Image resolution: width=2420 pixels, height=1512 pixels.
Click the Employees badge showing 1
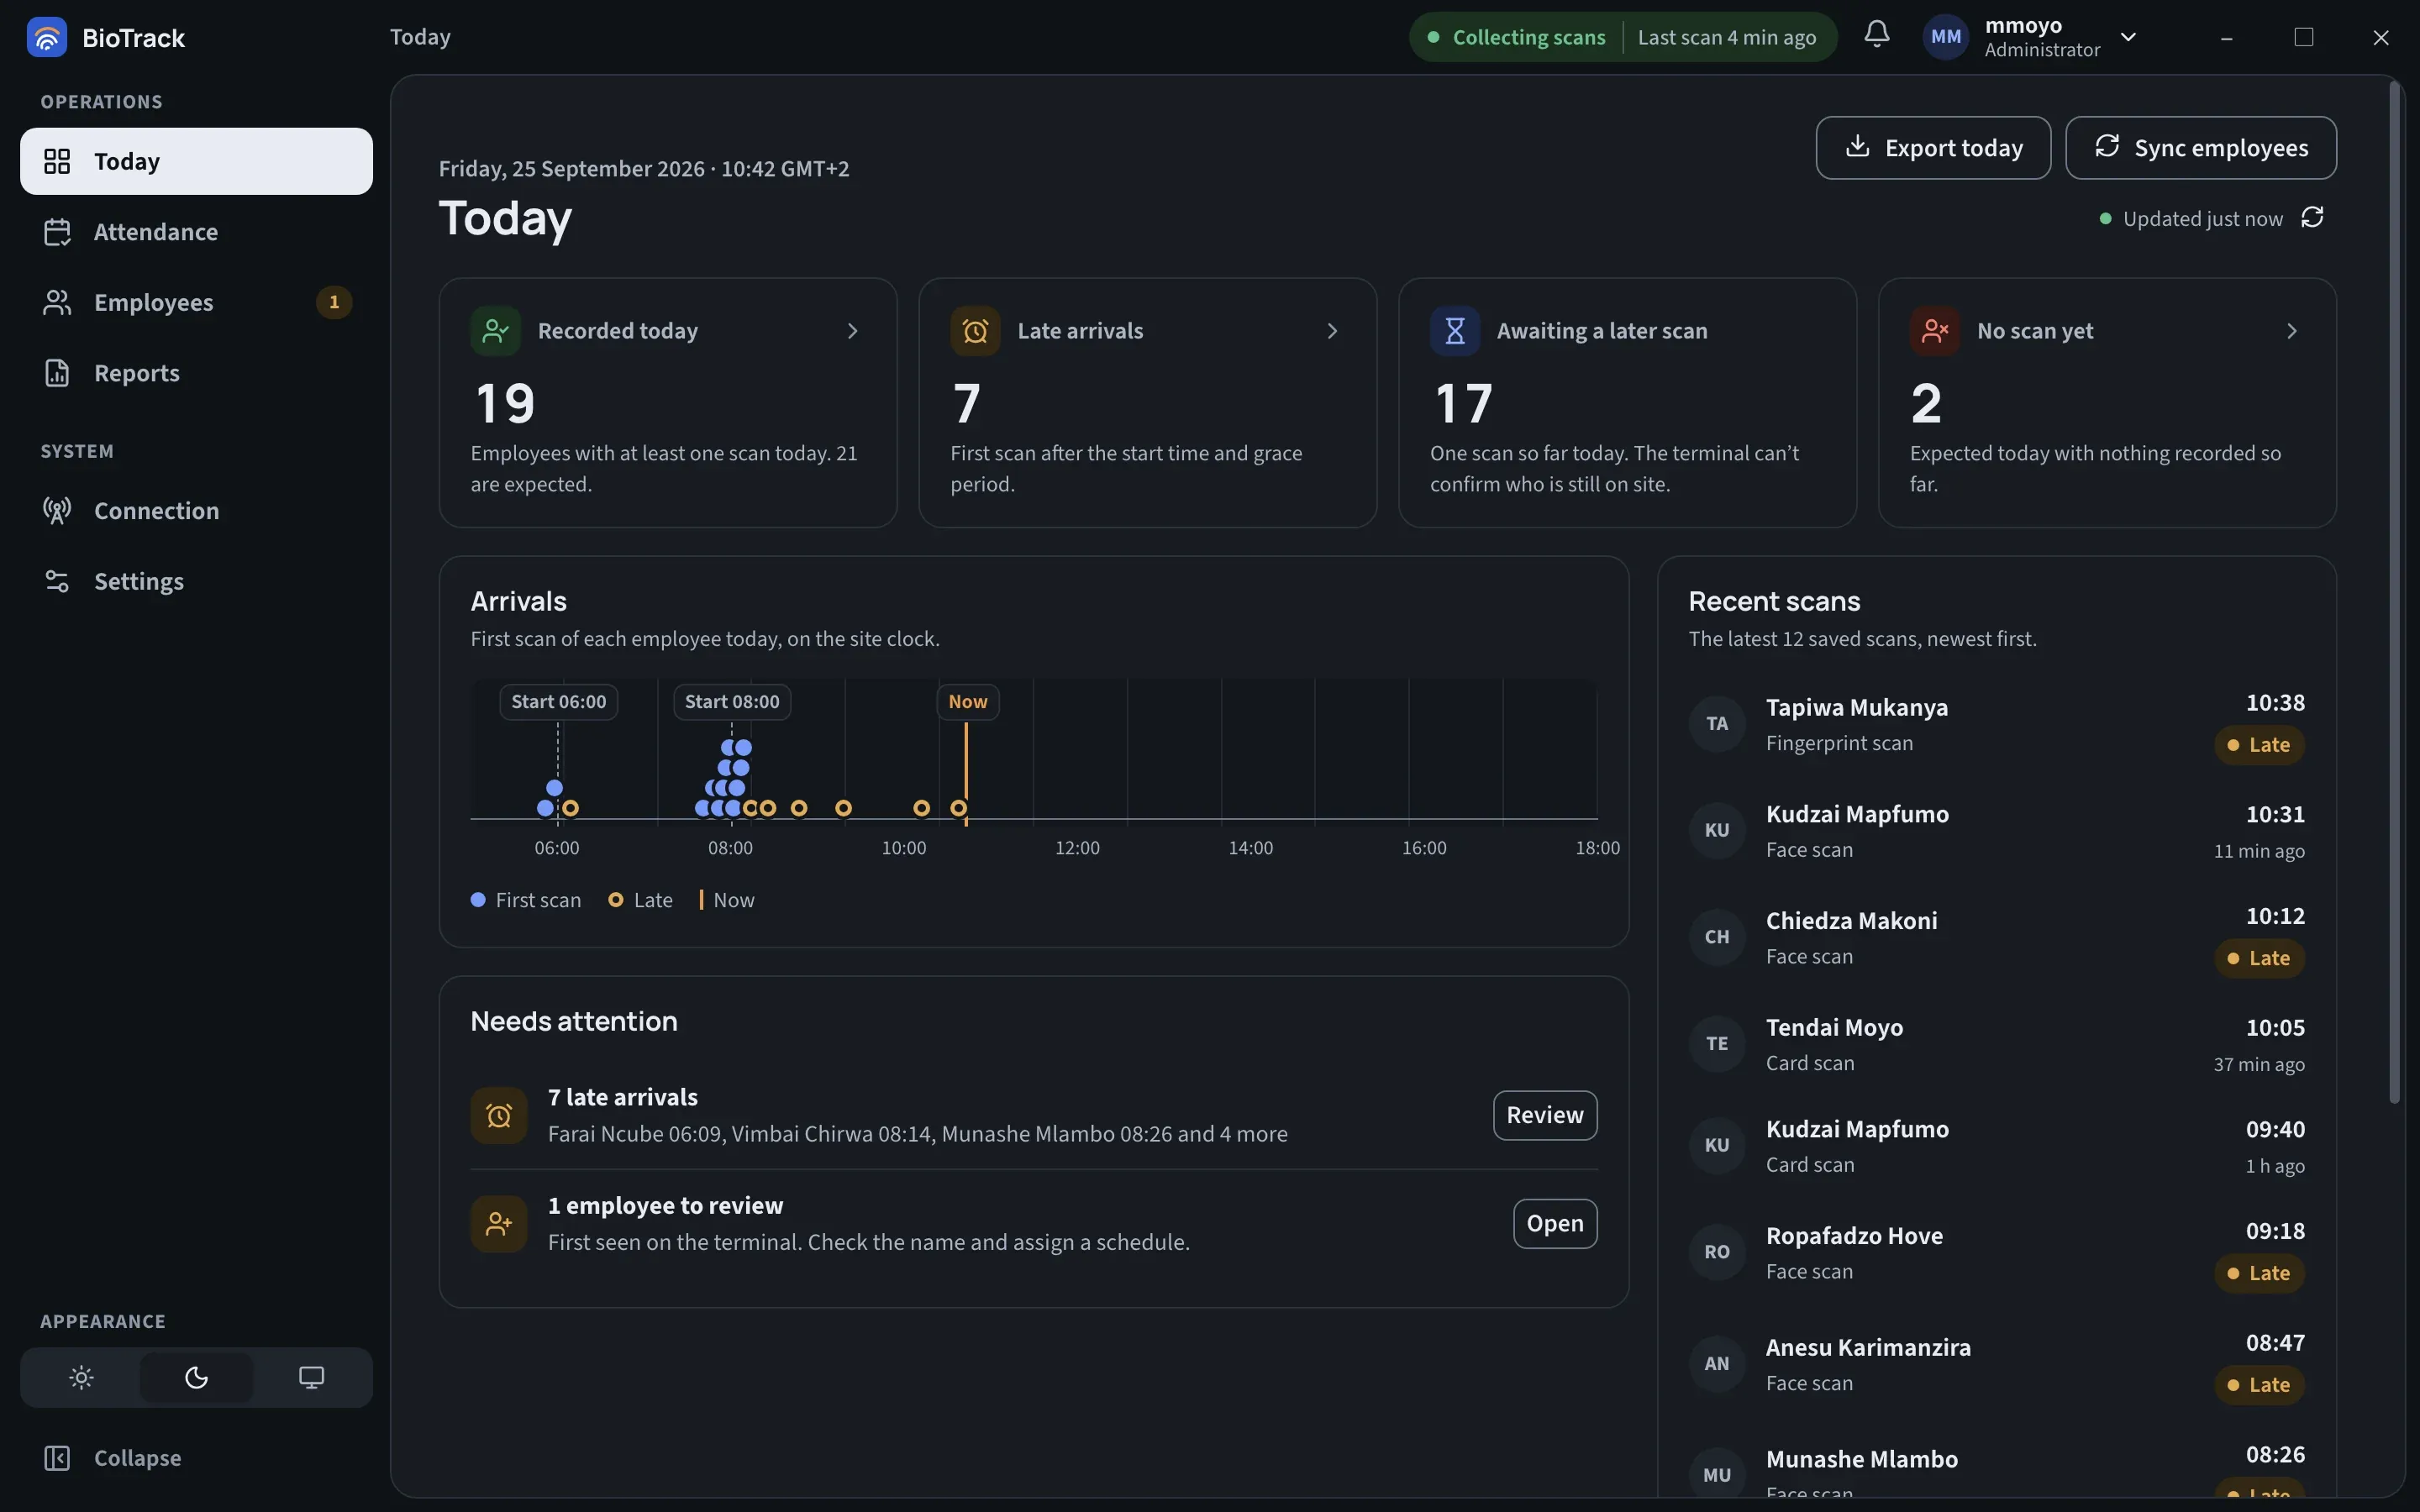334,302
